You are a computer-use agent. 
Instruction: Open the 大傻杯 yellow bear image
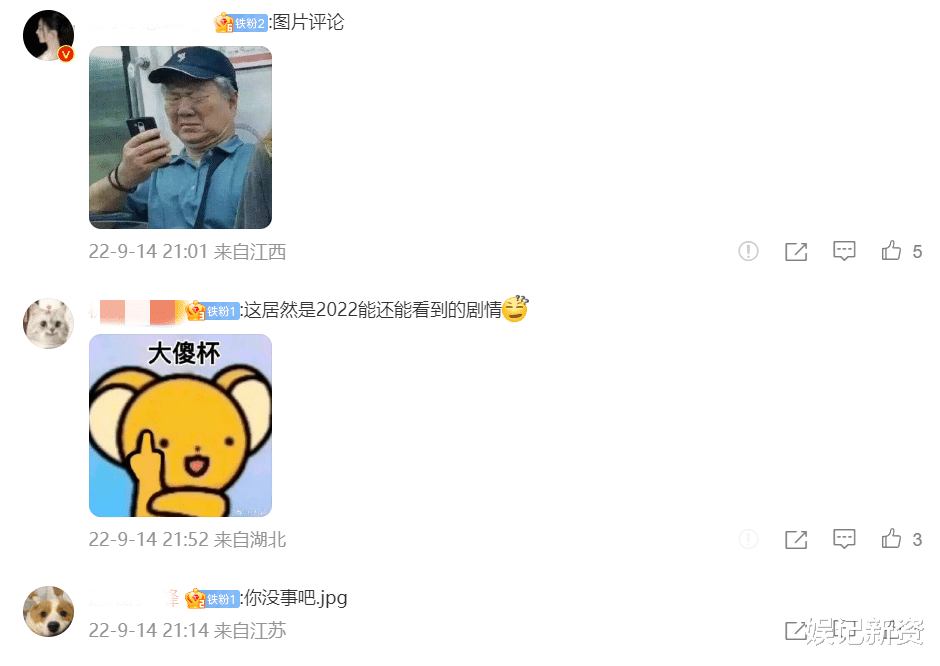[x=180, y=426]
